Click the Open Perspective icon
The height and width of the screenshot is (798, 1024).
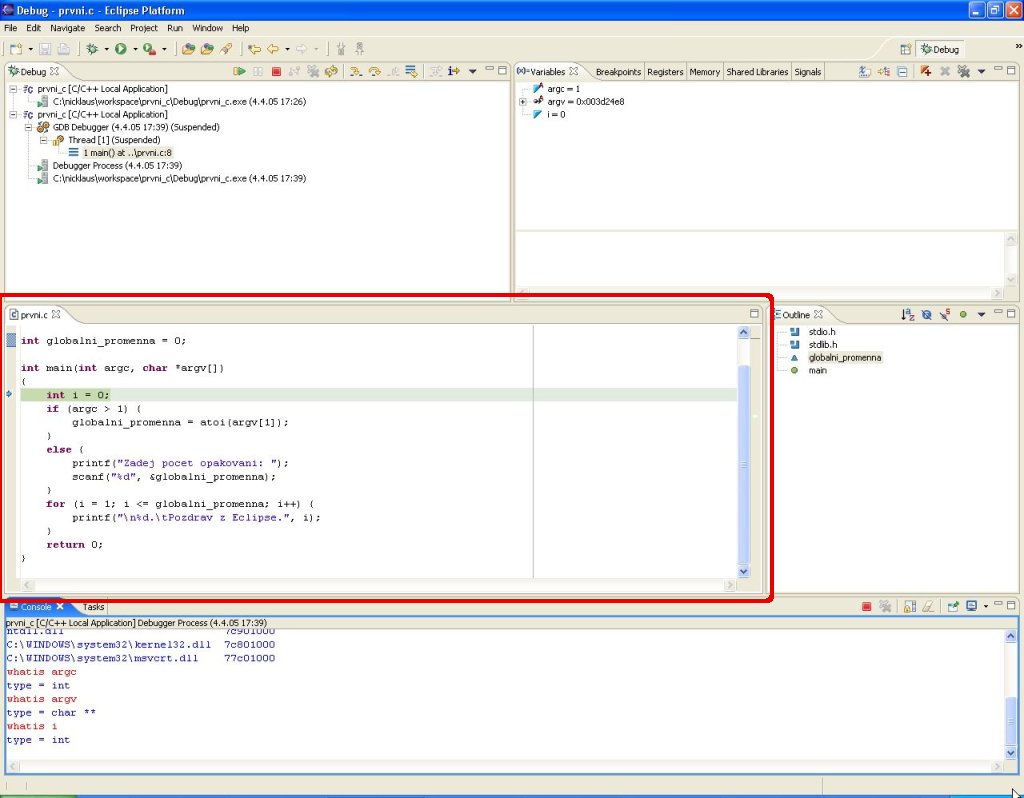pos(905,48)
